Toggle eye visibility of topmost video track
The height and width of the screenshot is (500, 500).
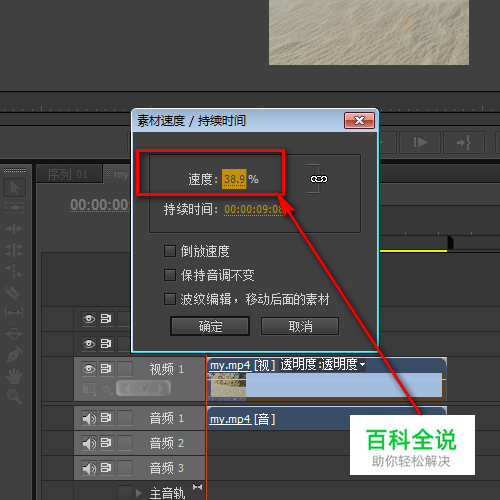[89, 319]
